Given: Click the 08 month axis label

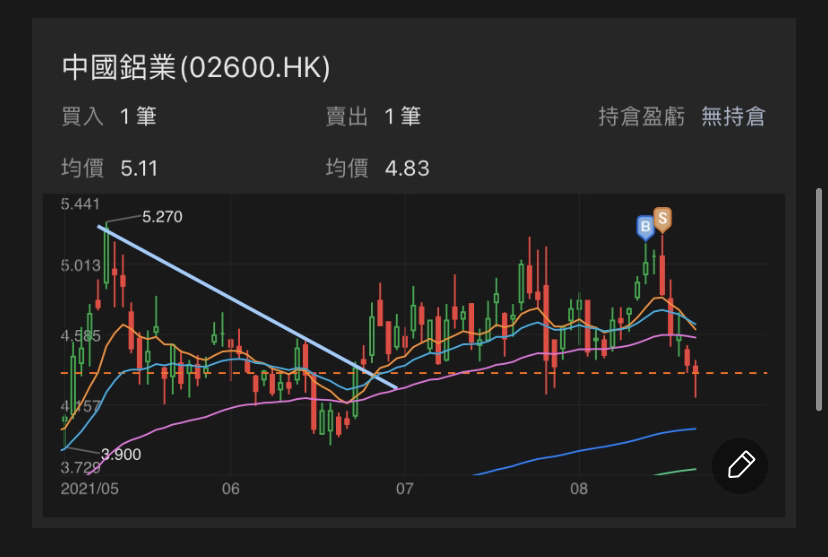Looking at the screenshot, I should [579, 489].
